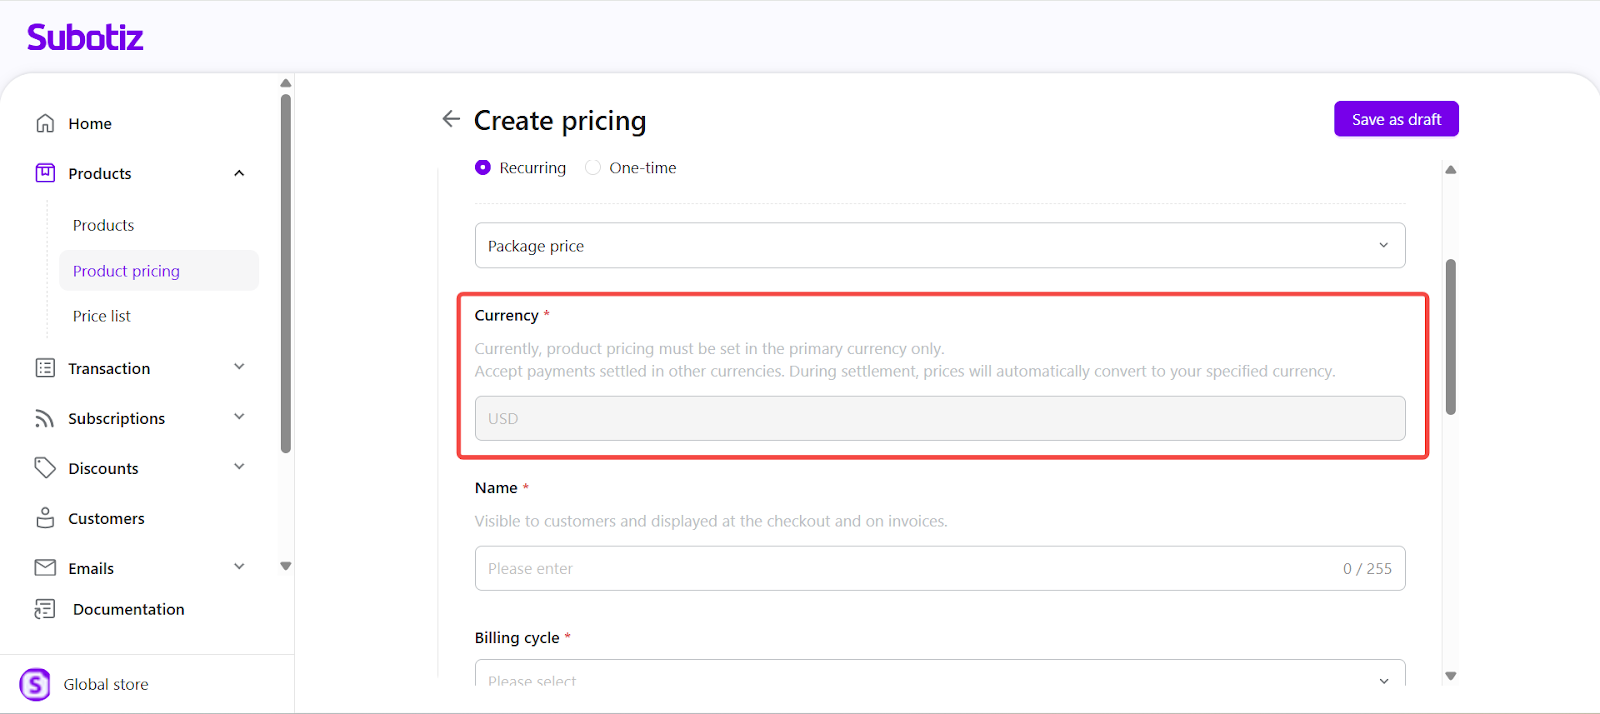1600x714 pixels.
Task: Click the Subscriptions feed icon
Action: 45,418
